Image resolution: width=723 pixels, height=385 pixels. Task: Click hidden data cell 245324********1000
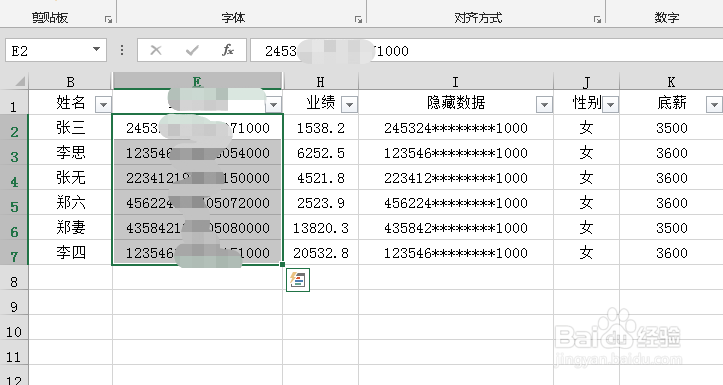(x=456, y=128)
